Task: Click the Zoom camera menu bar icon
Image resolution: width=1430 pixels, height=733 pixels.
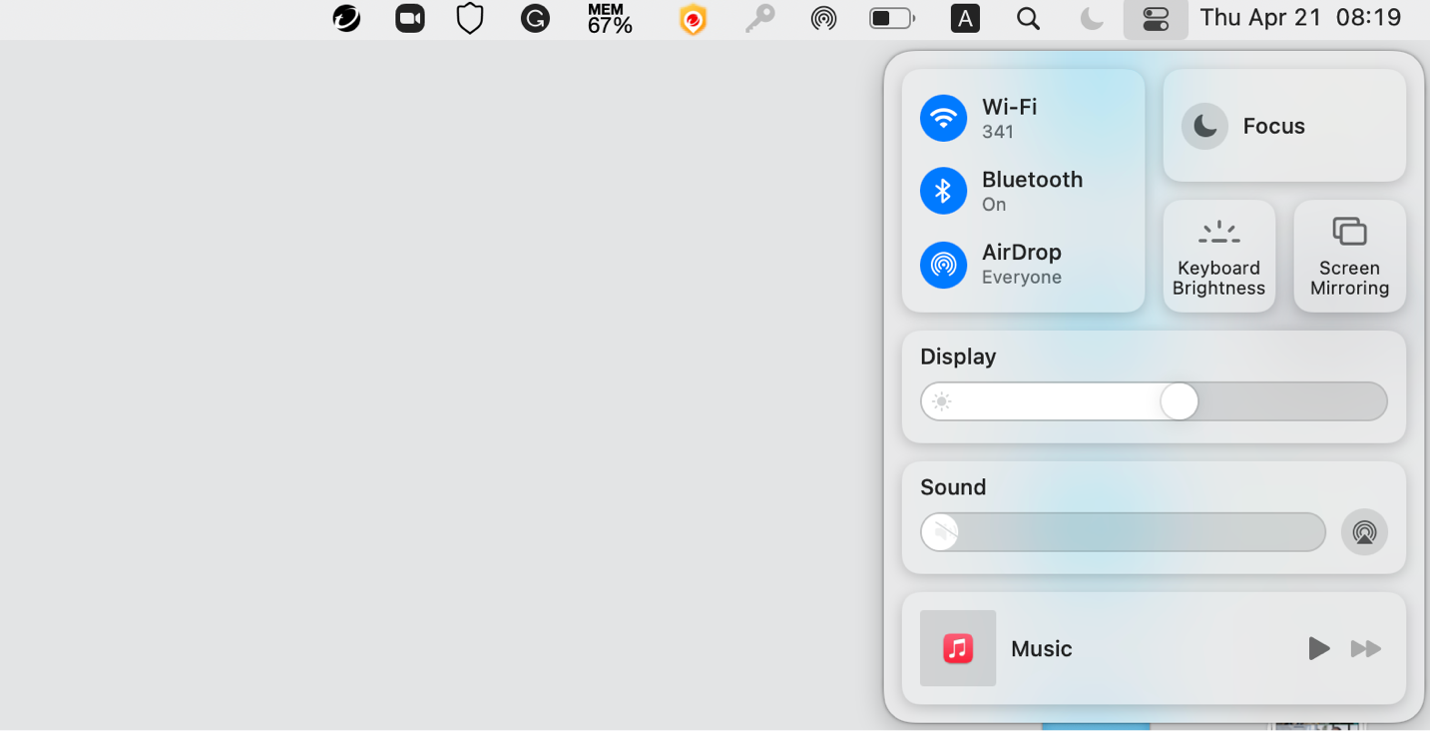Action: [410, 19]
